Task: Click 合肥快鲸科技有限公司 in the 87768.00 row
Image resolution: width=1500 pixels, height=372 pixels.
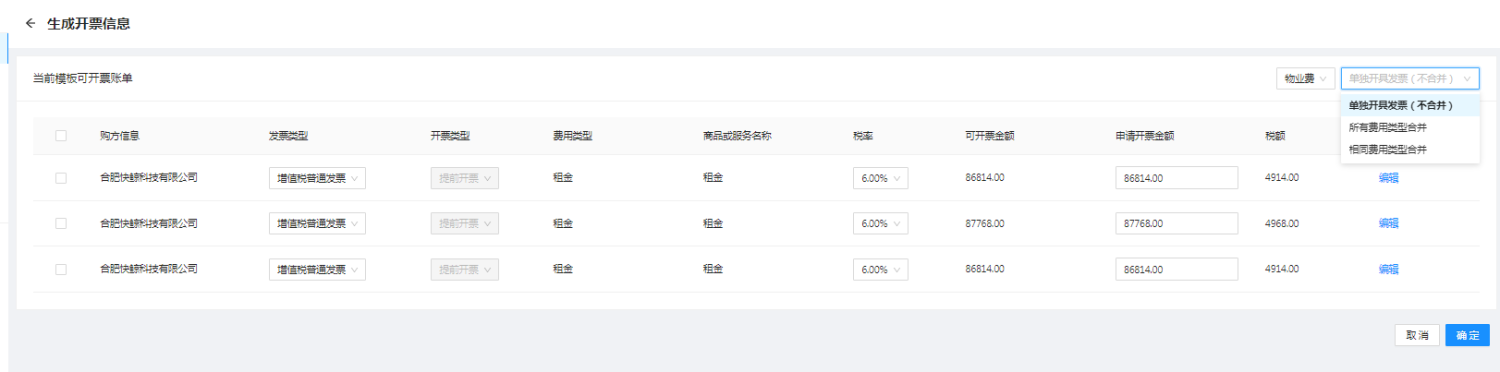Action: pyautogui.click(x=149, y=224)
